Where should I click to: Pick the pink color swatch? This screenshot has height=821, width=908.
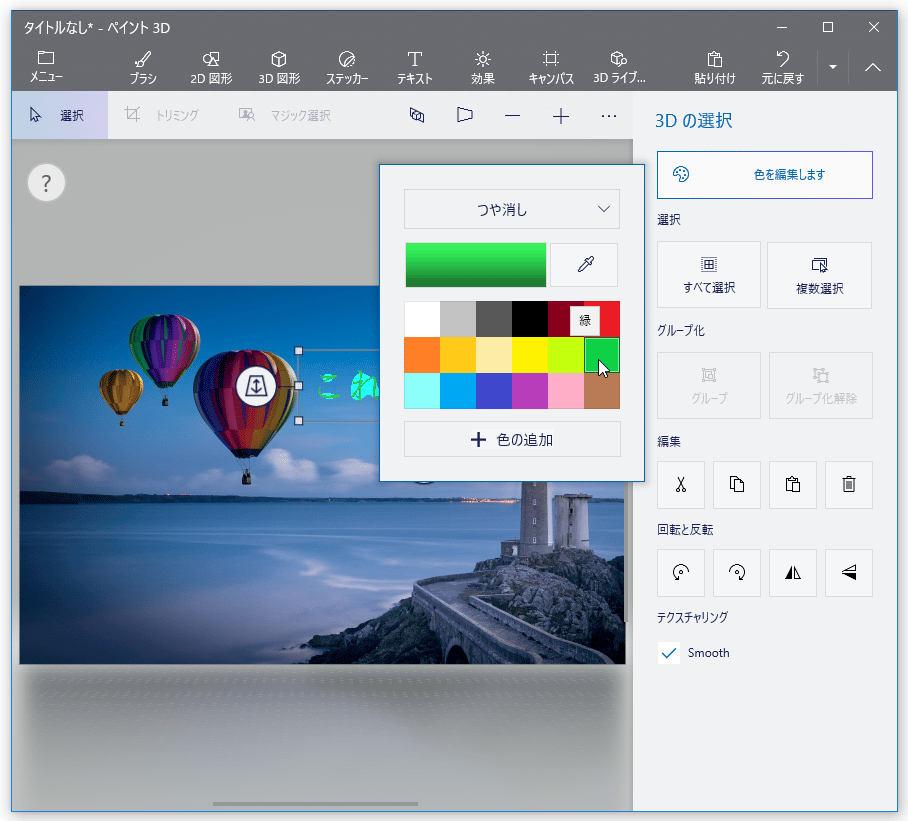(x=566, y=391)
